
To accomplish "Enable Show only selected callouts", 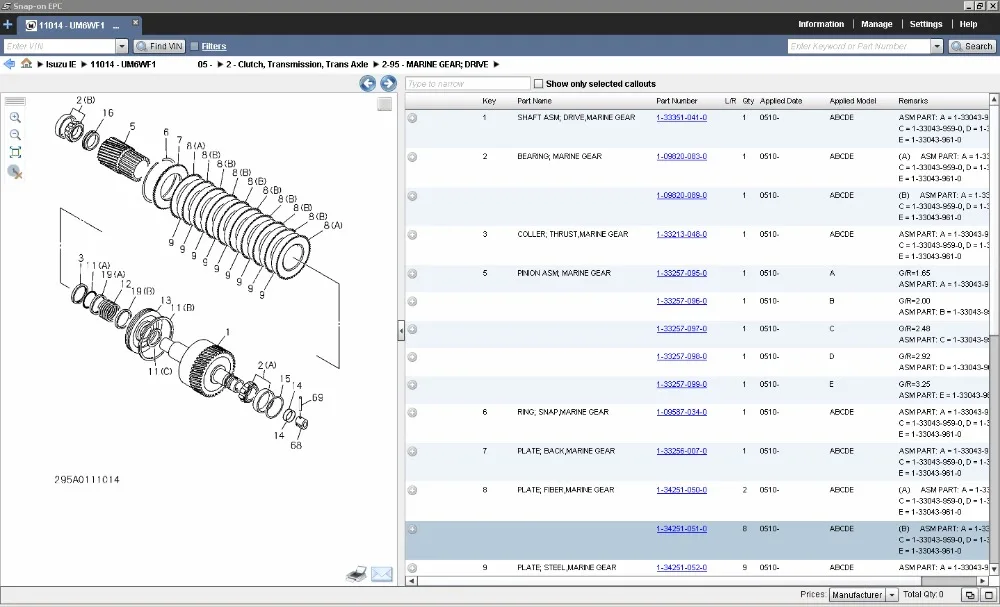I will pos(538,84).
